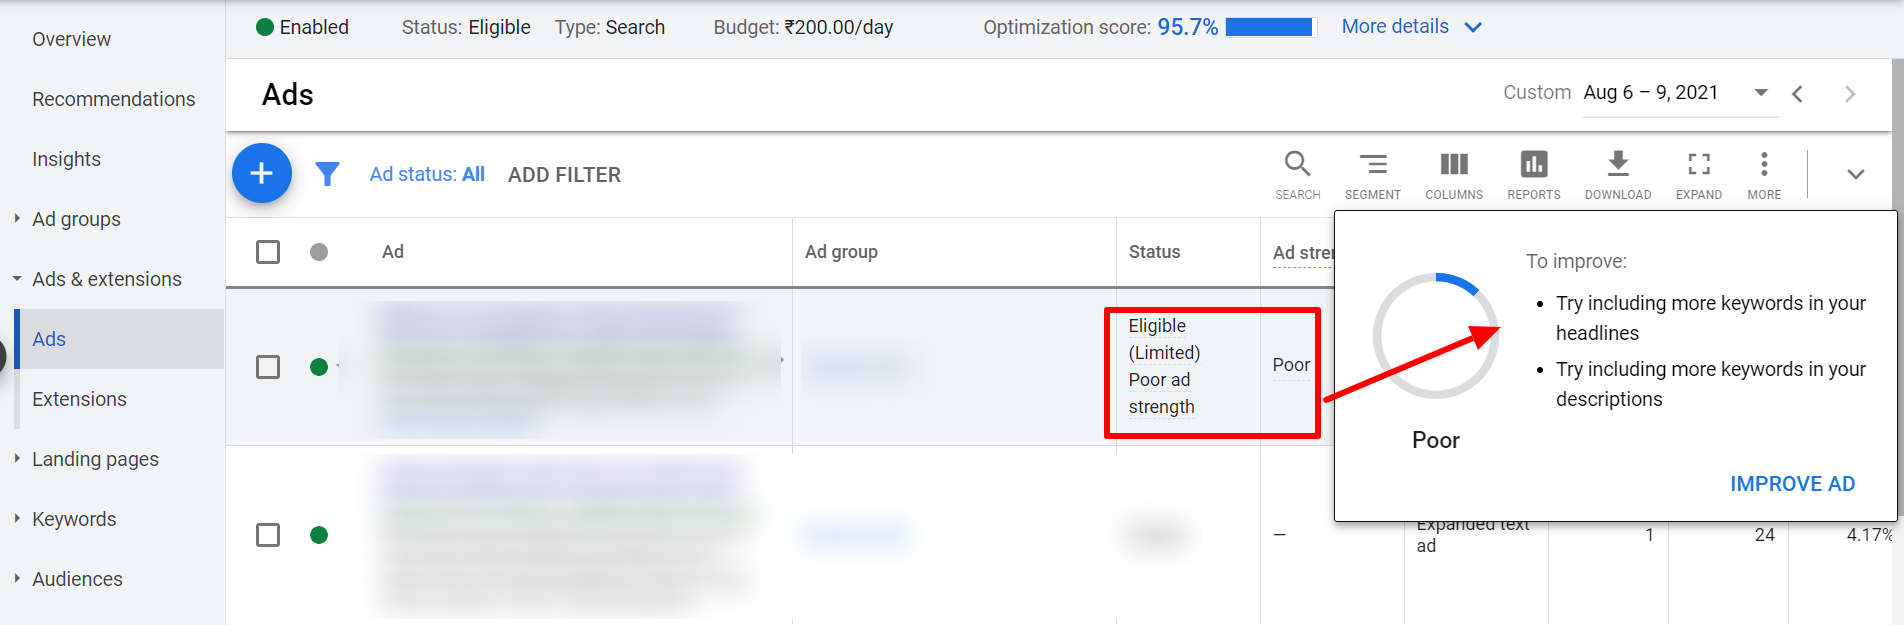Click the green Enabled campaign status dot
The width and height of the screenshot is (1904, 625).
pos(265,27)
